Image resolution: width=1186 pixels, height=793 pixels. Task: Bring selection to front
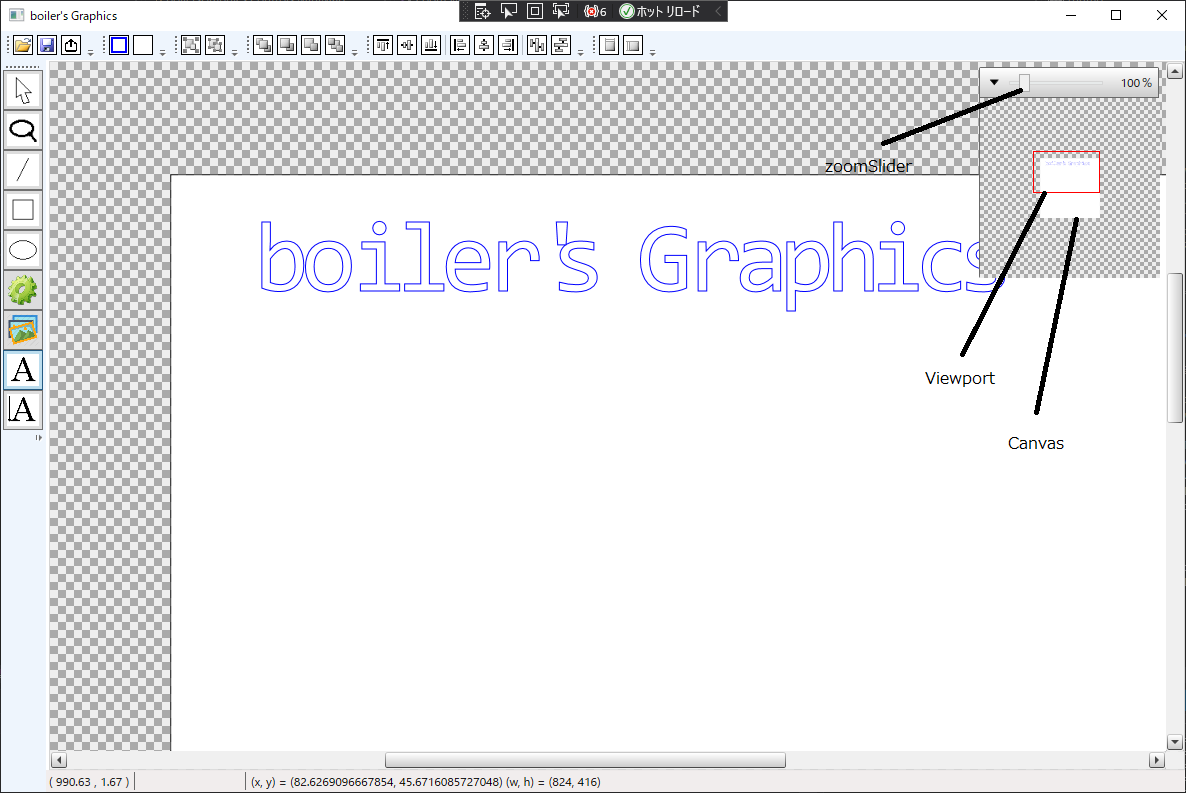coord(262,45)
